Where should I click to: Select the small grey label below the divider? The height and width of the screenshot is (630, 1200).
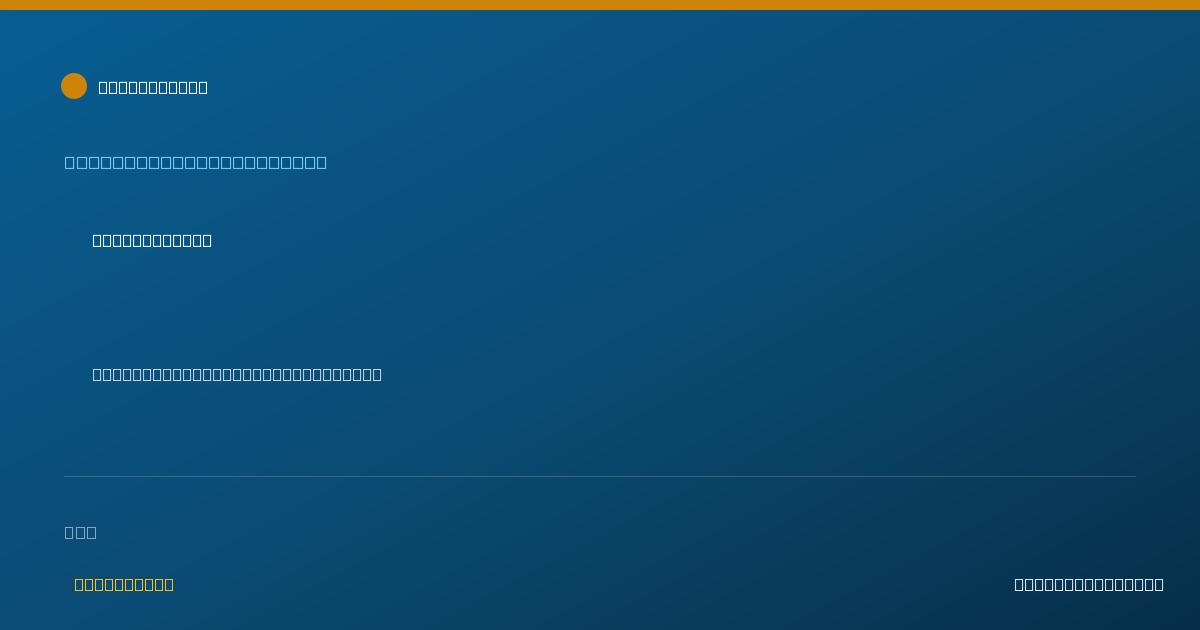point(80,532)
